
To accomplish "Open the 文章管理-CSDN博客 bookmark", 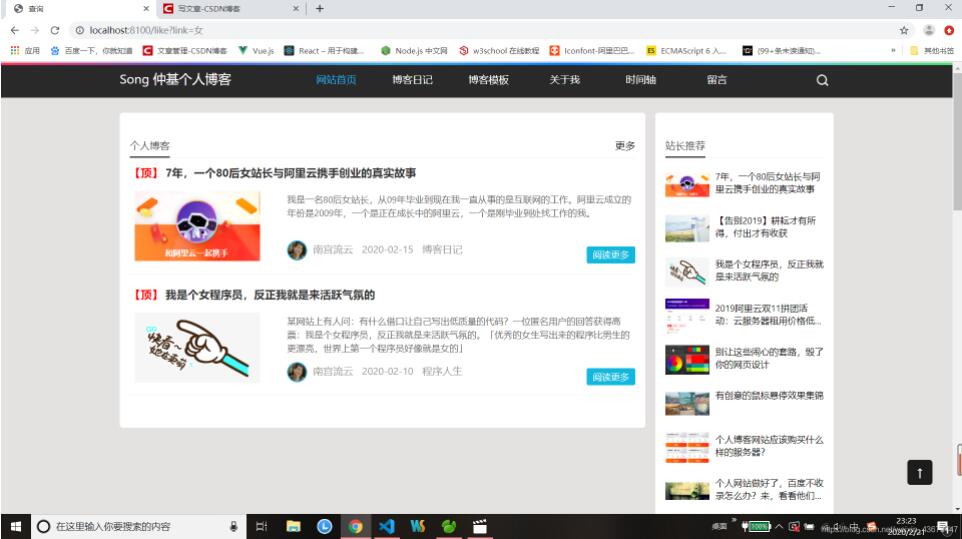I will 185,50.
